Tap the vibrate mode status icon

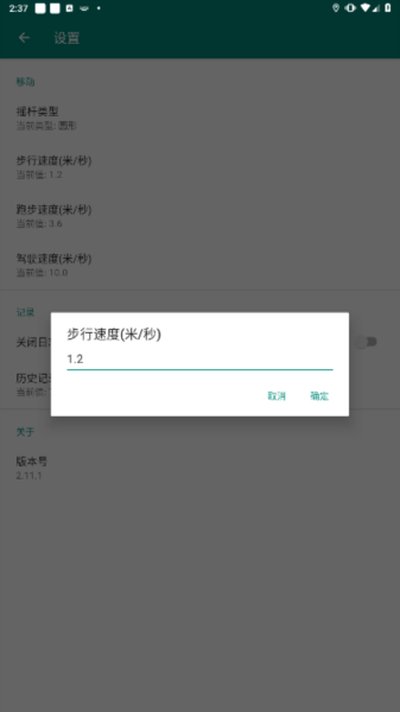[351, 8]
